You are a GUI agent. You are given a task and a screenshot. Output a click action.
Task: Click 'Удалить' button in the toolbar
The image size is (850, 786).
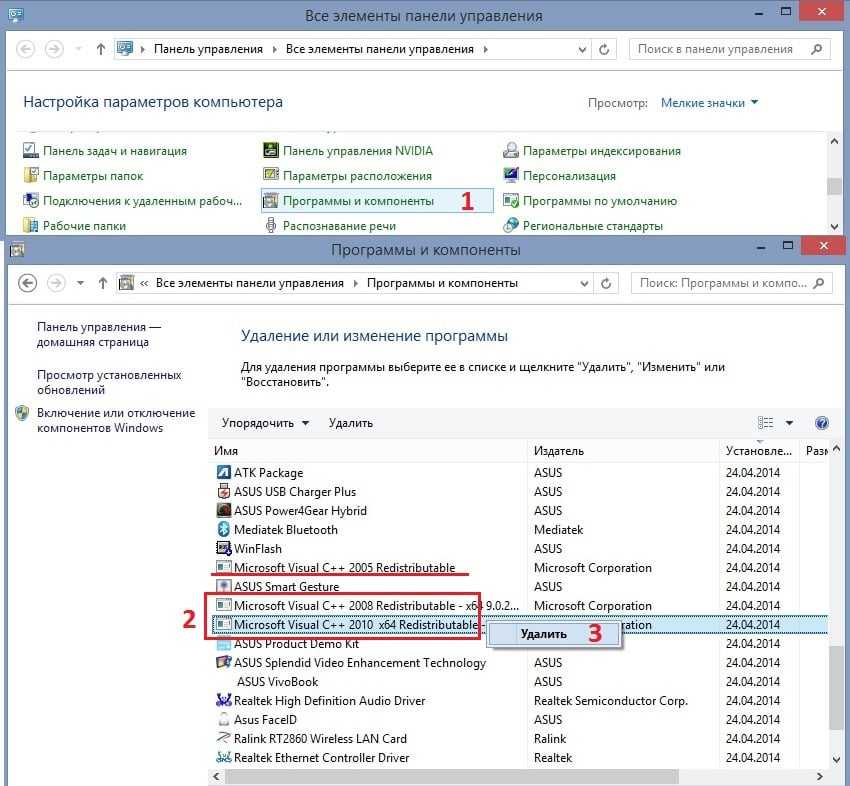click(350, 423)
